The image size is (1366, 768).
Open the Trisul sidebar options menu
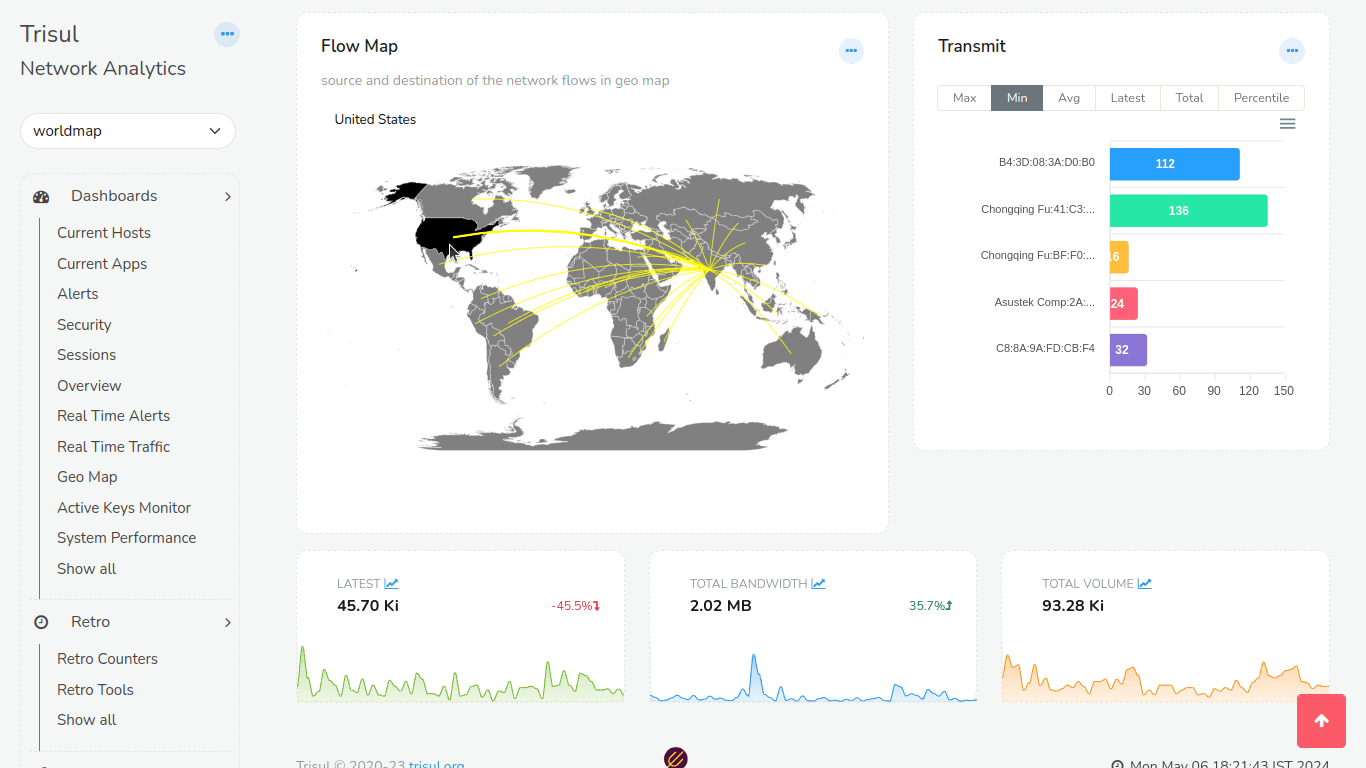(x=227, y=34)
